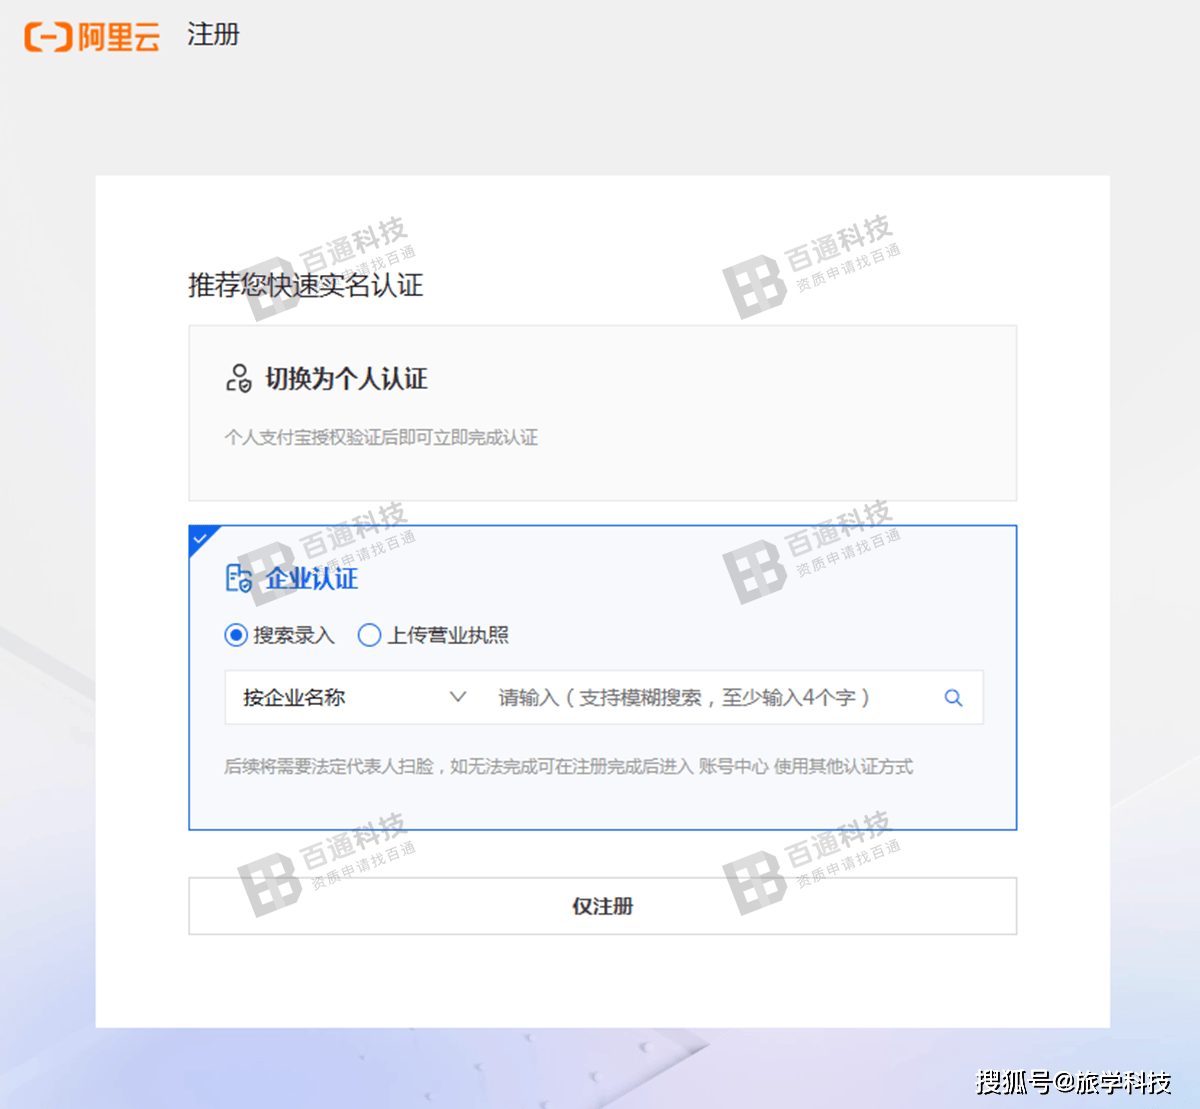This screenshot has width=1200, height=1109.
Task: Switch to 切换为个人认证 card title
Action: 346,379
